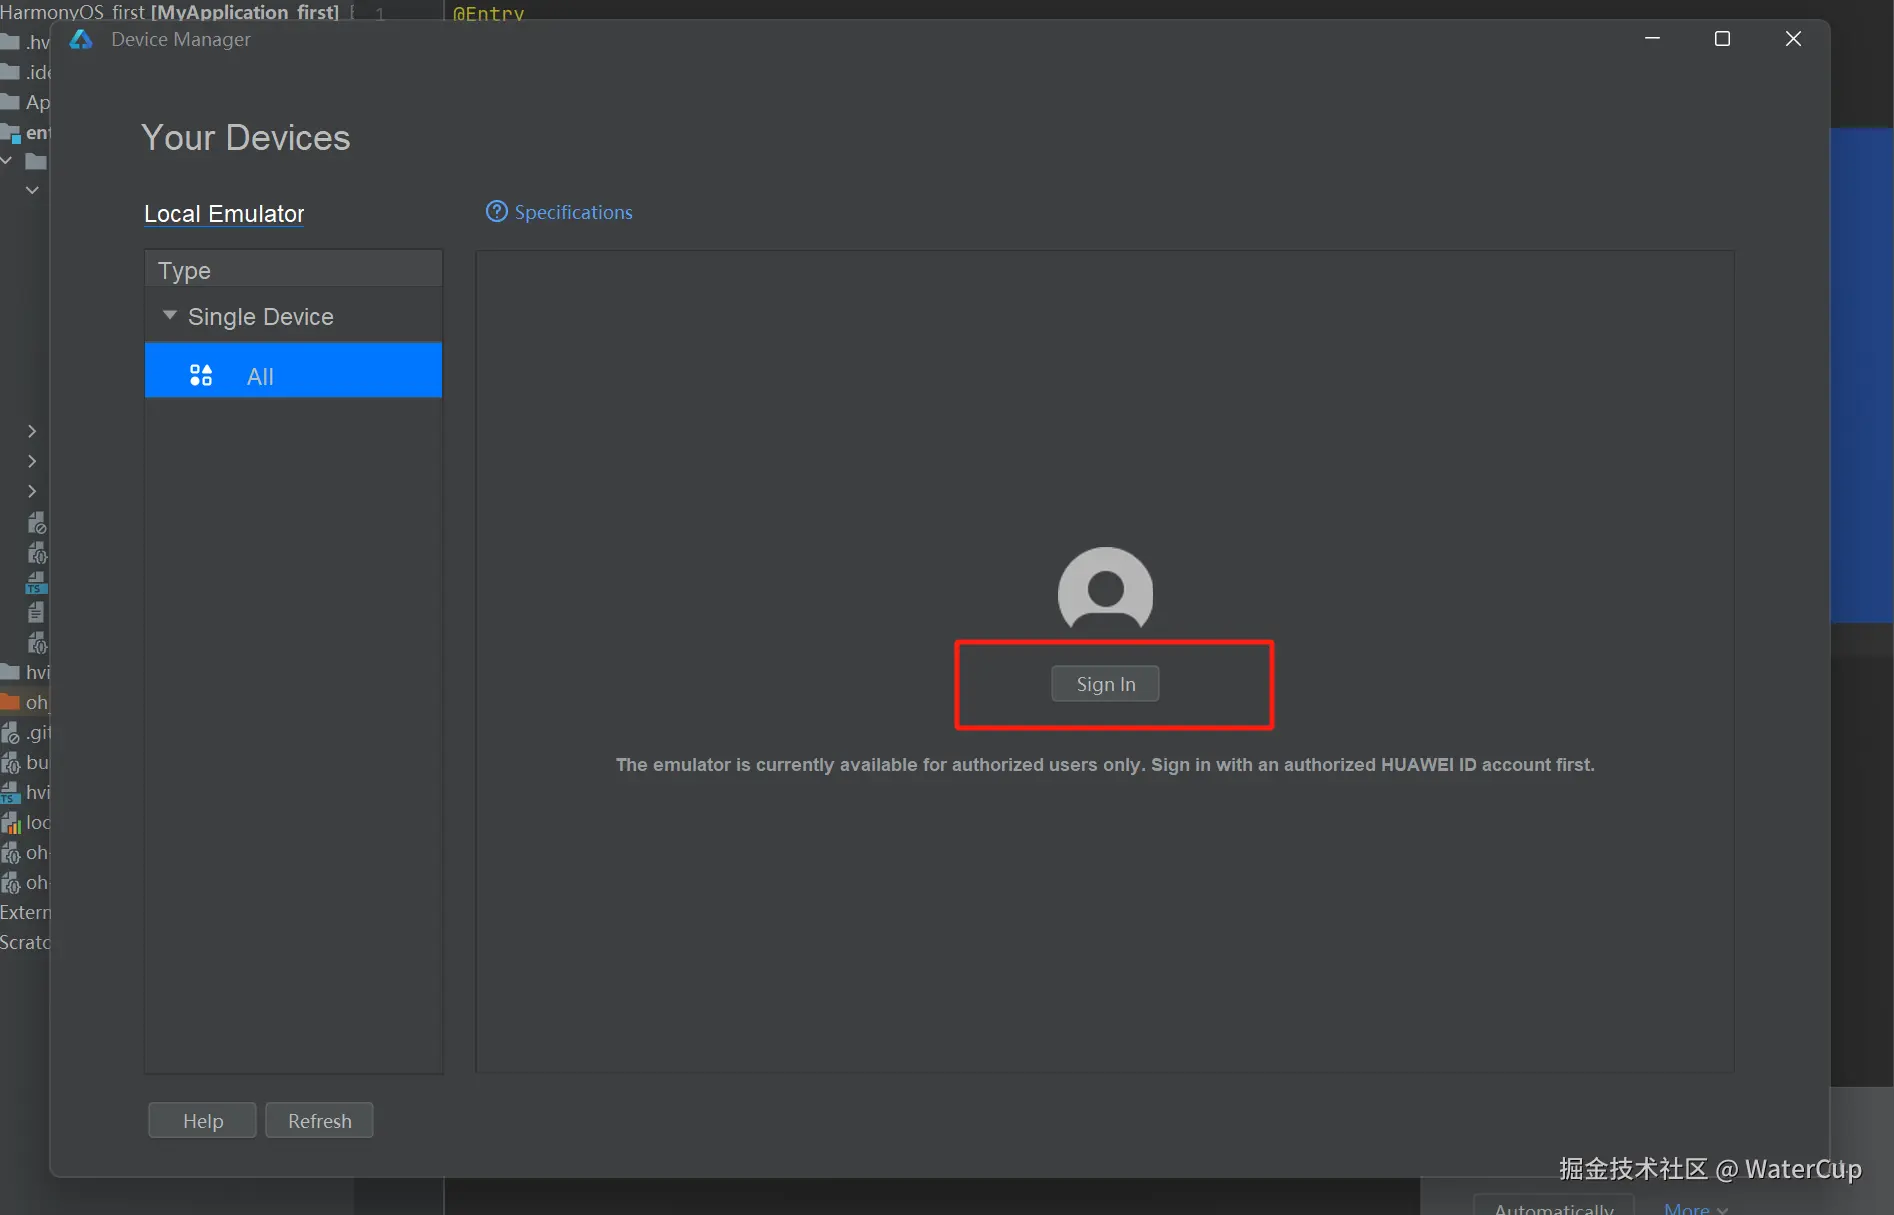The image size is (1894, 1215).
Task: Click the Sign In button
Action: coord(1105,684)
